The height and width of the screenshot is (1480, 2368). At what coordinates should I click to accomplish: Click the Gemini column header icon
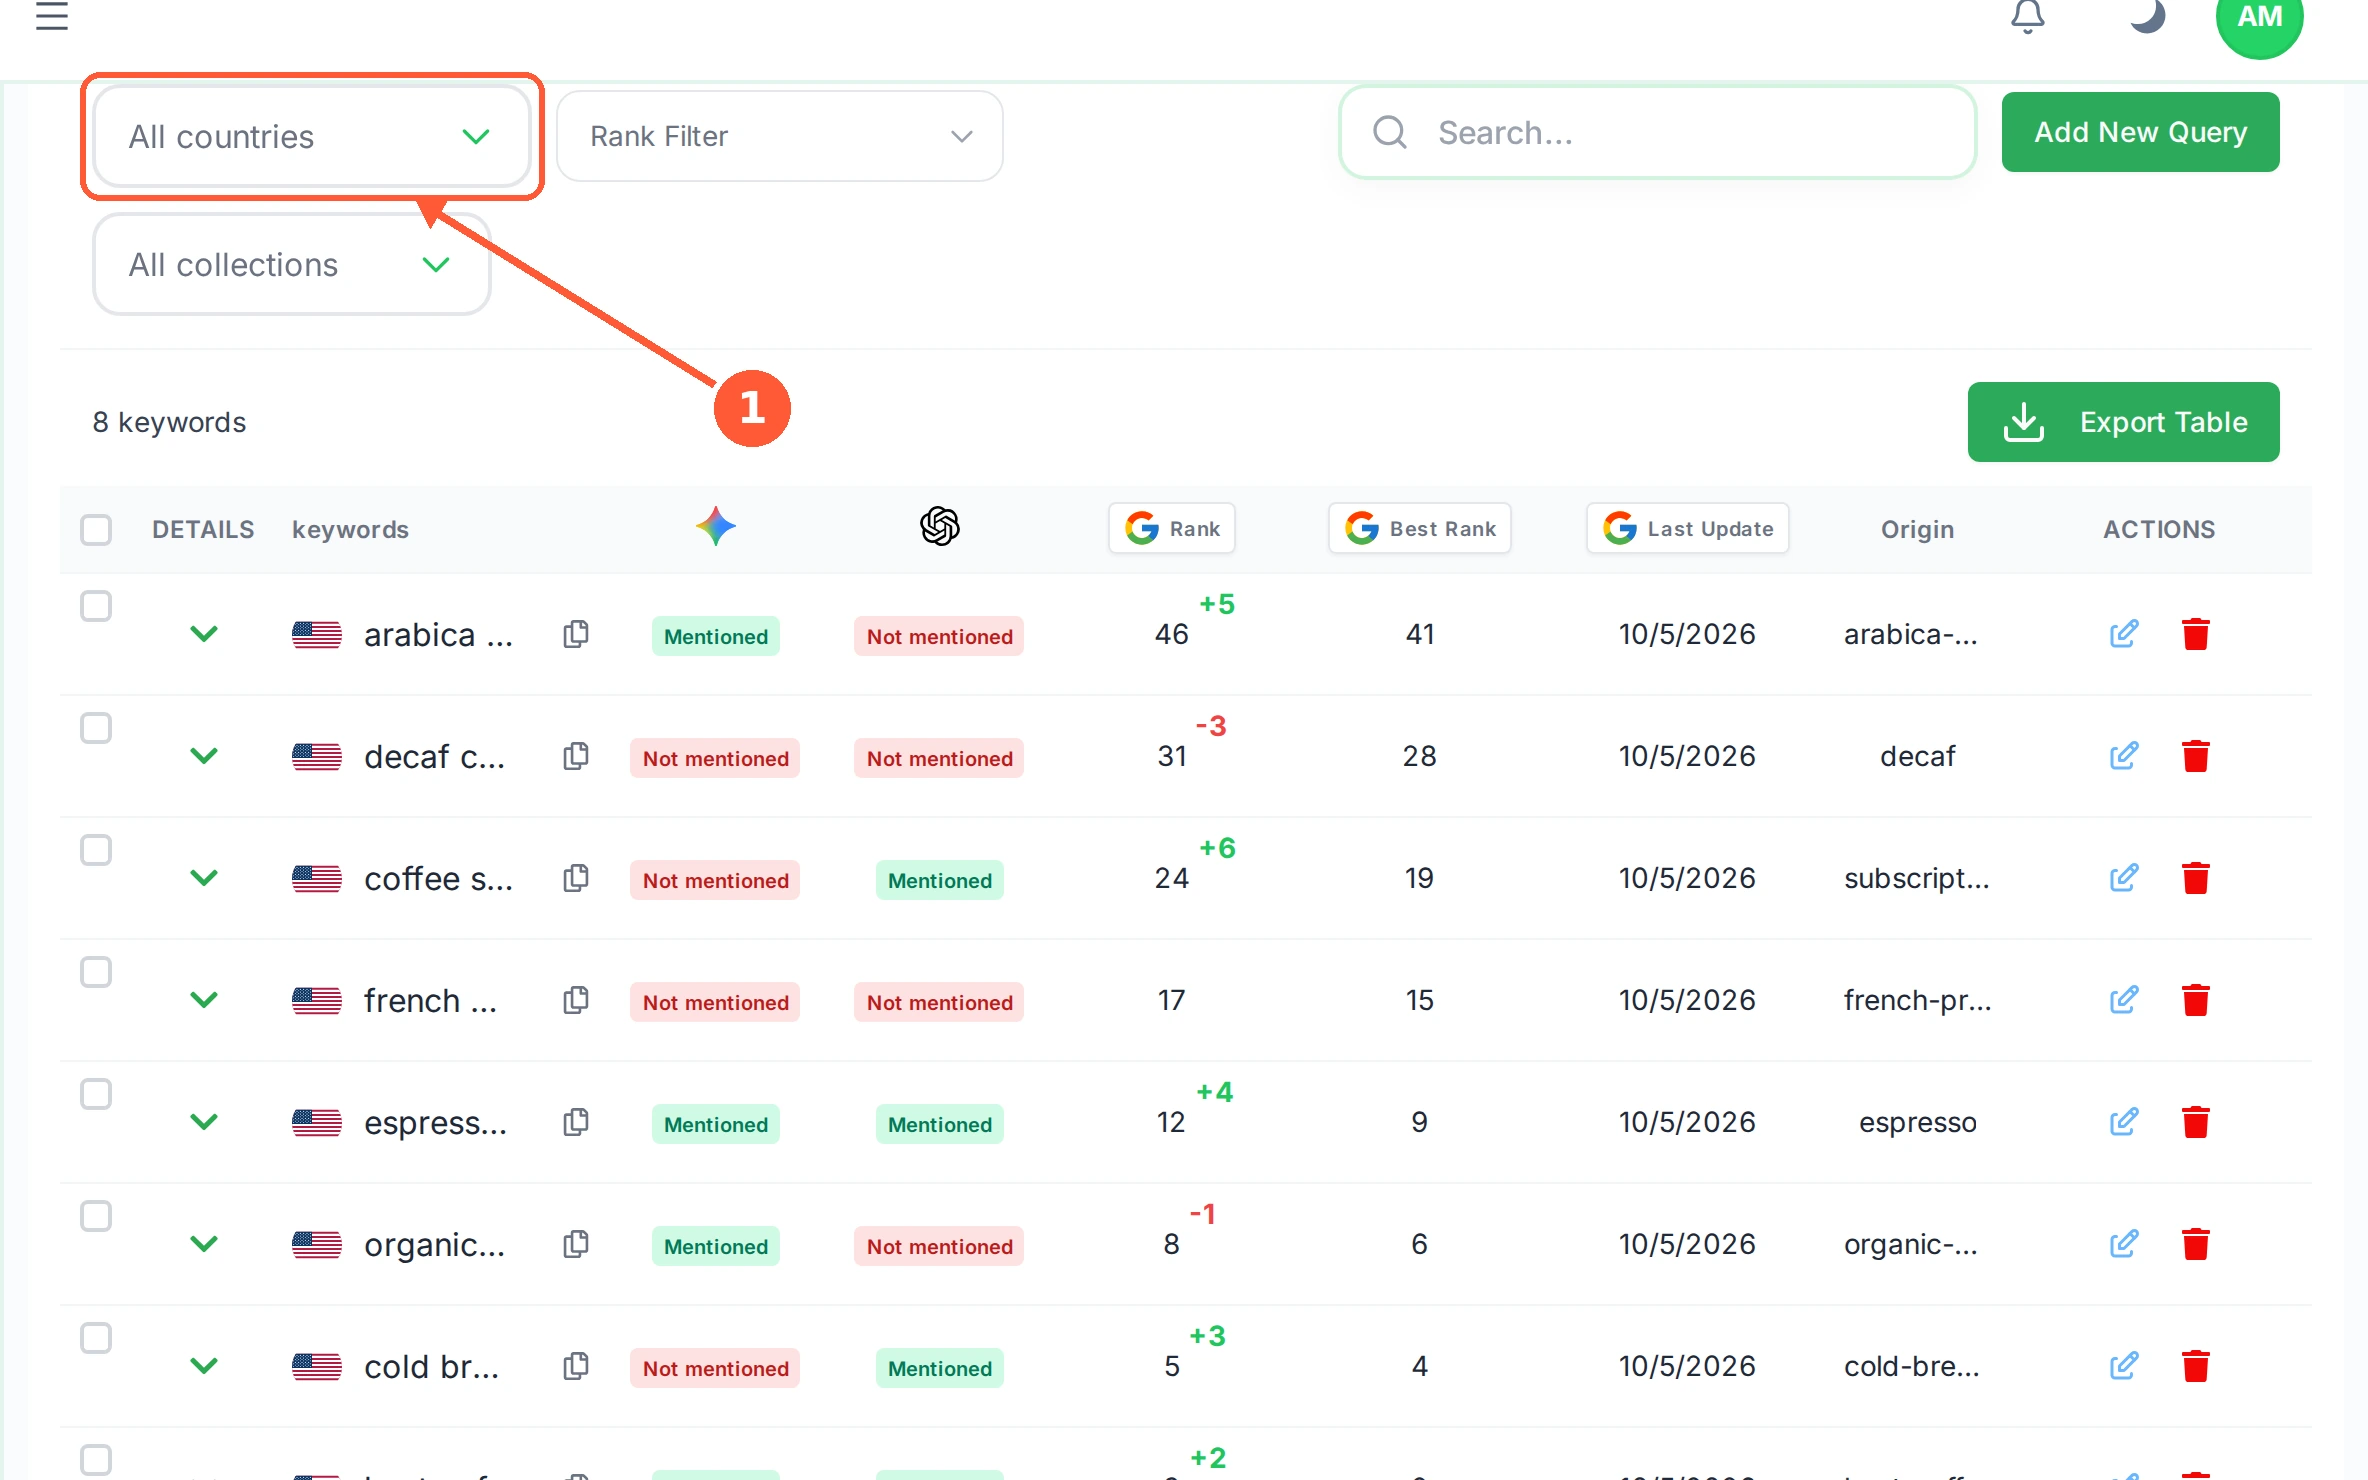[716, 526]
